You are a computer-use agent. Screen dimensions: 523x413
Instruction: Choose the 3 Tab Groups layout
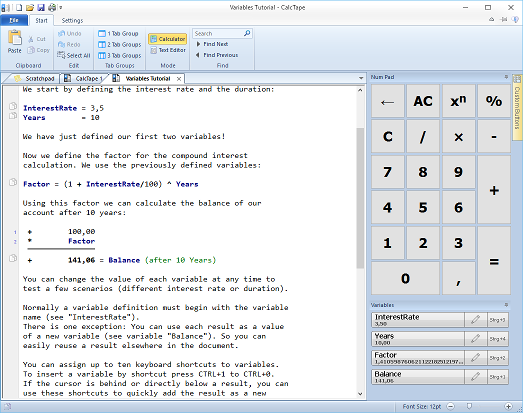pos(120,55)
